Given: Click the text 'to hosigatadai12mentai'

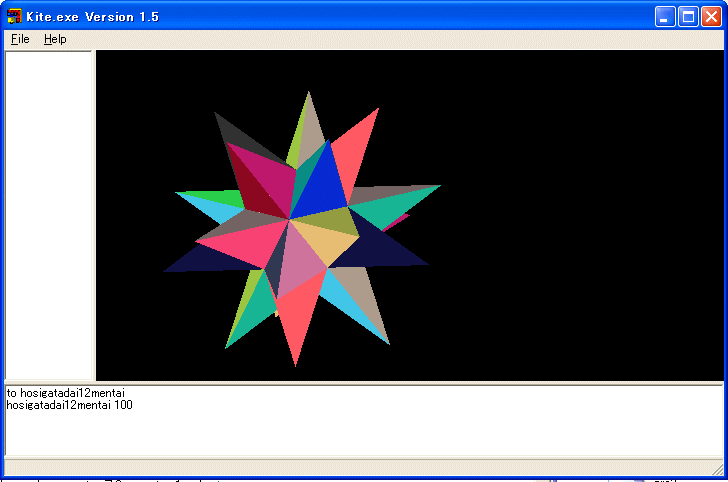Looking at the screenshot, I should (x=65, y=393).
